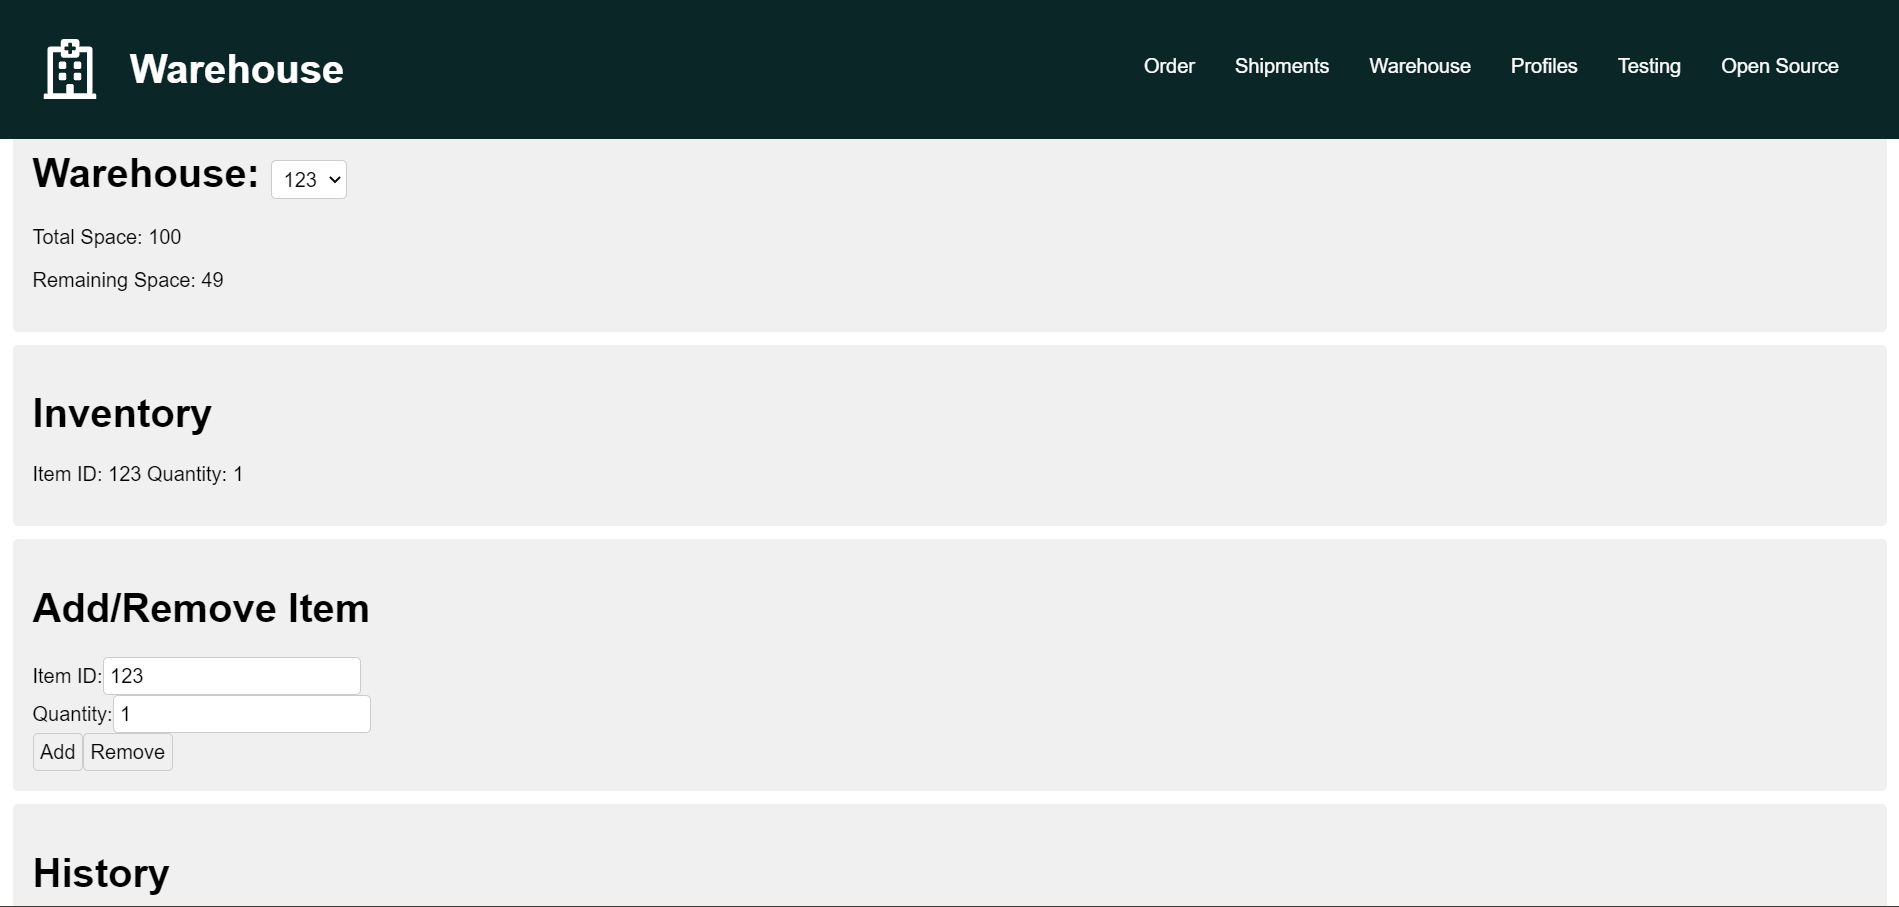Click the Inventory section heading
Image resolution: width=1899 pixels, height=907 pixels.
pos(122,413)
